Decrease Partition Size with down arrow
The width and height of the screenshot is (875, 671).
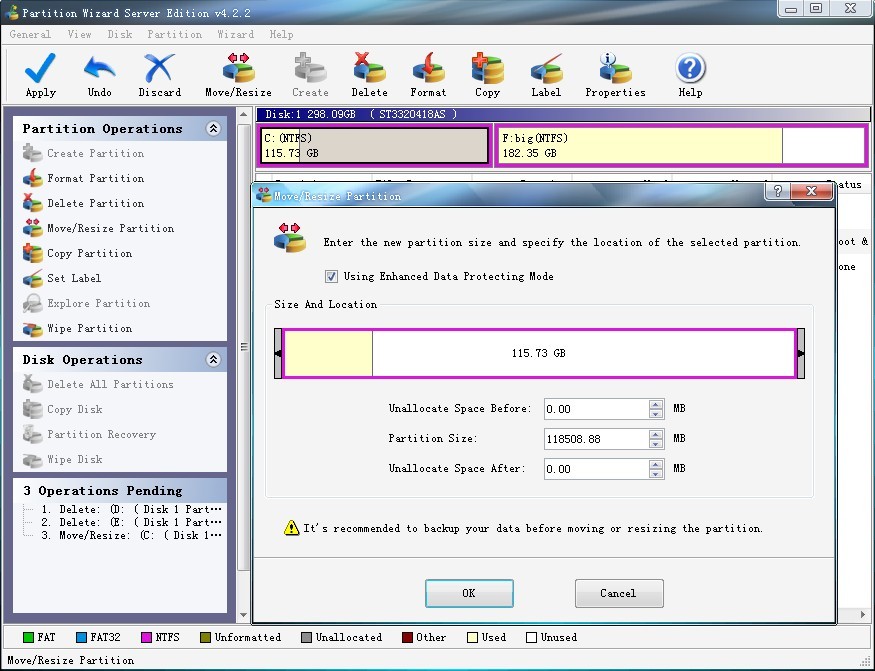pos(656,444)
